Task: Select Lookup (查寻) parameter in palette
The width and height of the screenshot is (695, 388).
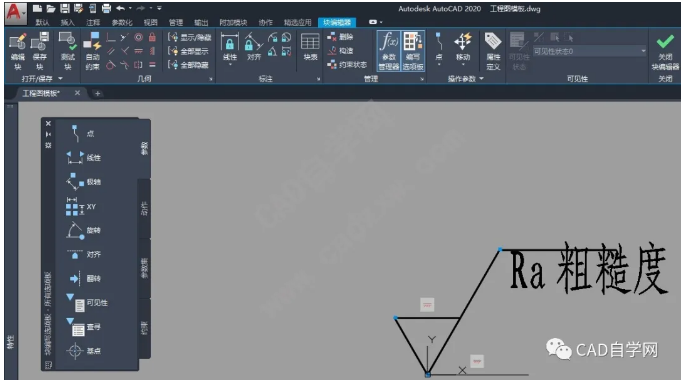Action: (x=84, y=327)
